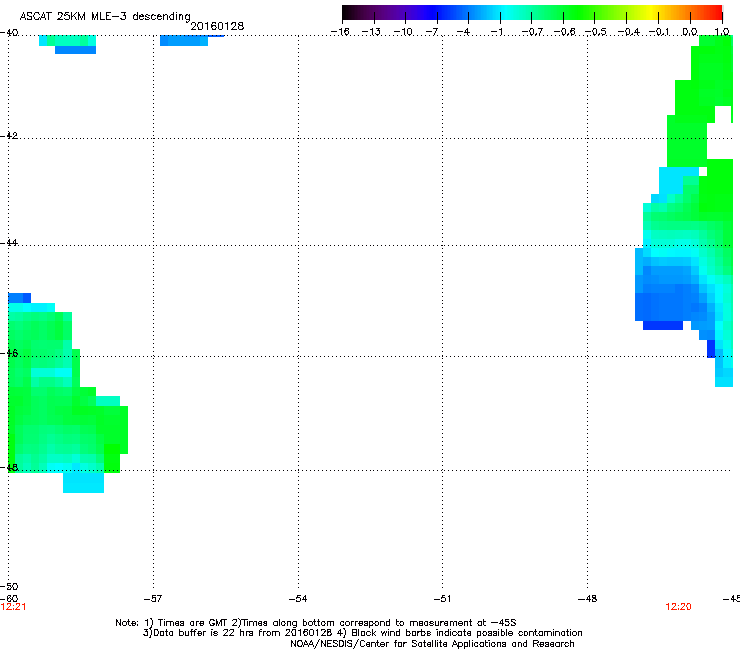740x650 pixels.
Task: Click the color bar label "-0.6"
Action: click(x=564, y=32)
